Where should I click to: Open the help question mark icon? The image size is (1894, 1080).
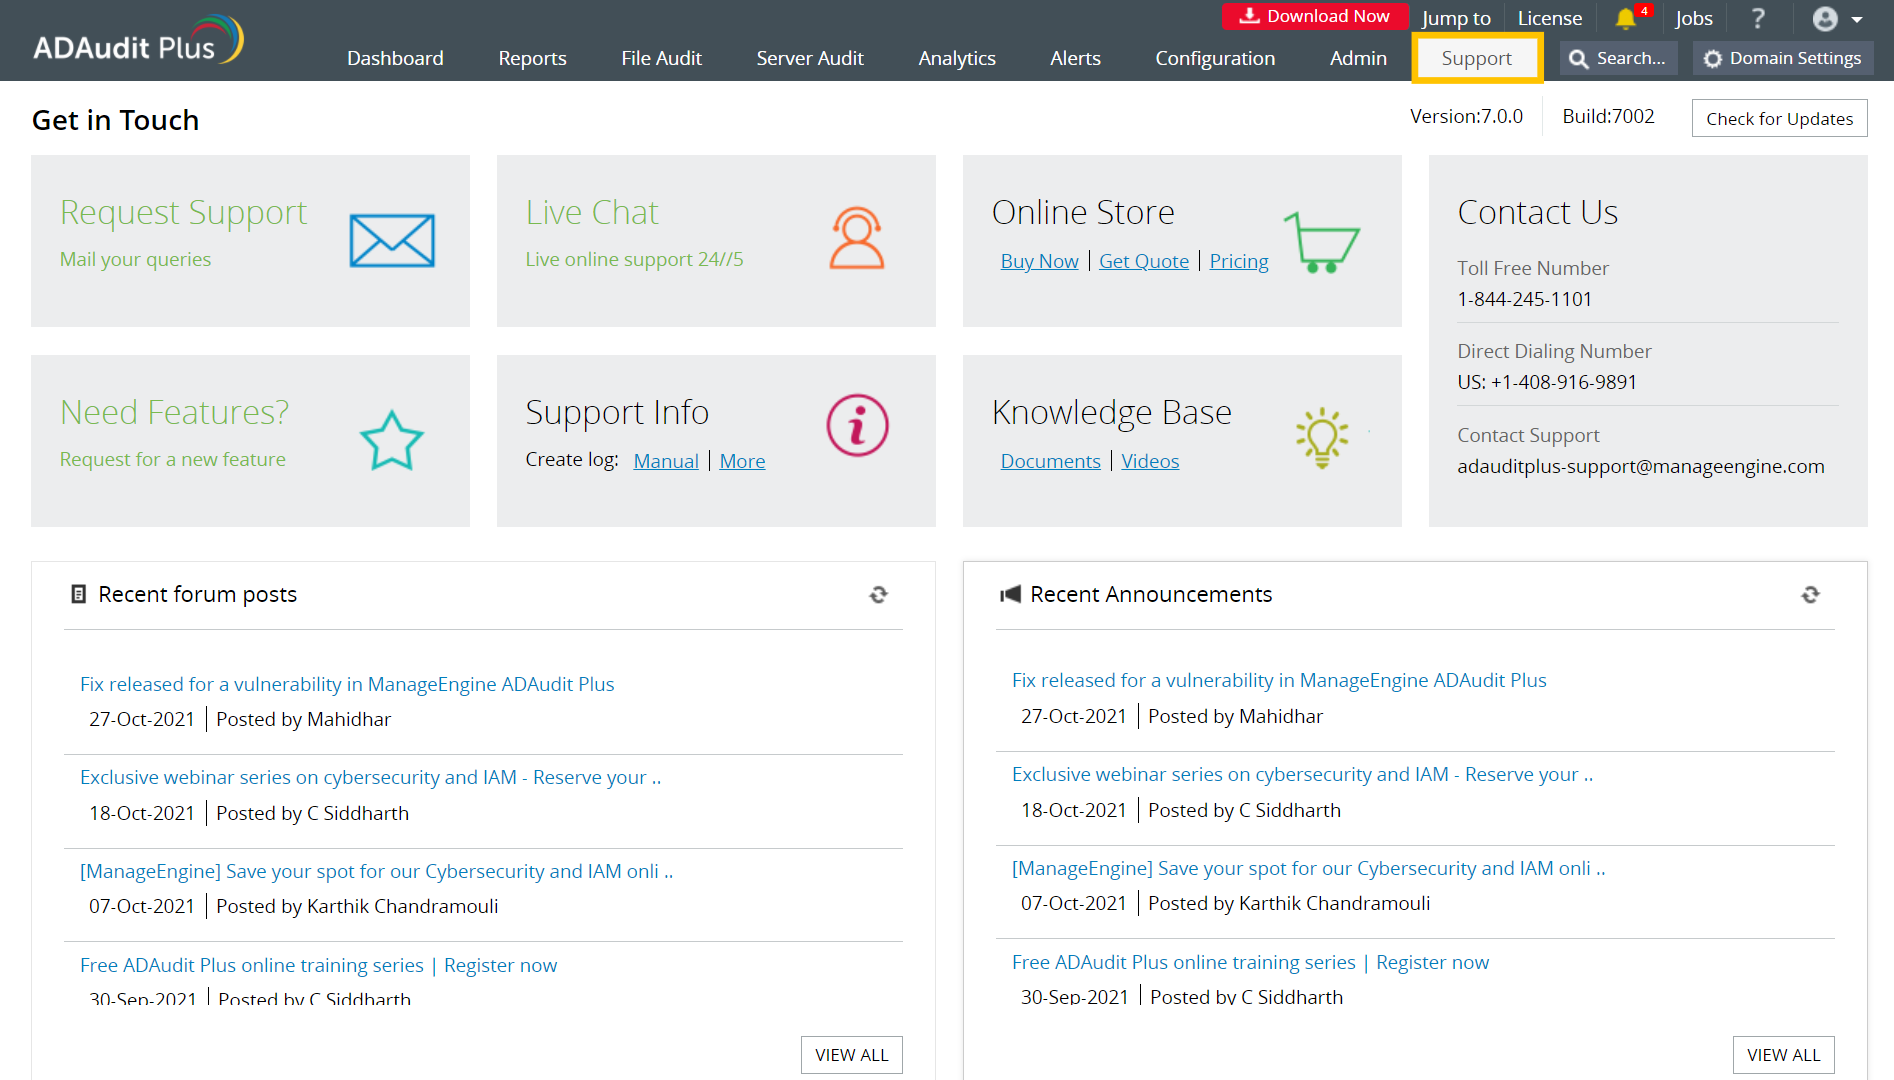pyautogui.click(x=1758, y=18)
